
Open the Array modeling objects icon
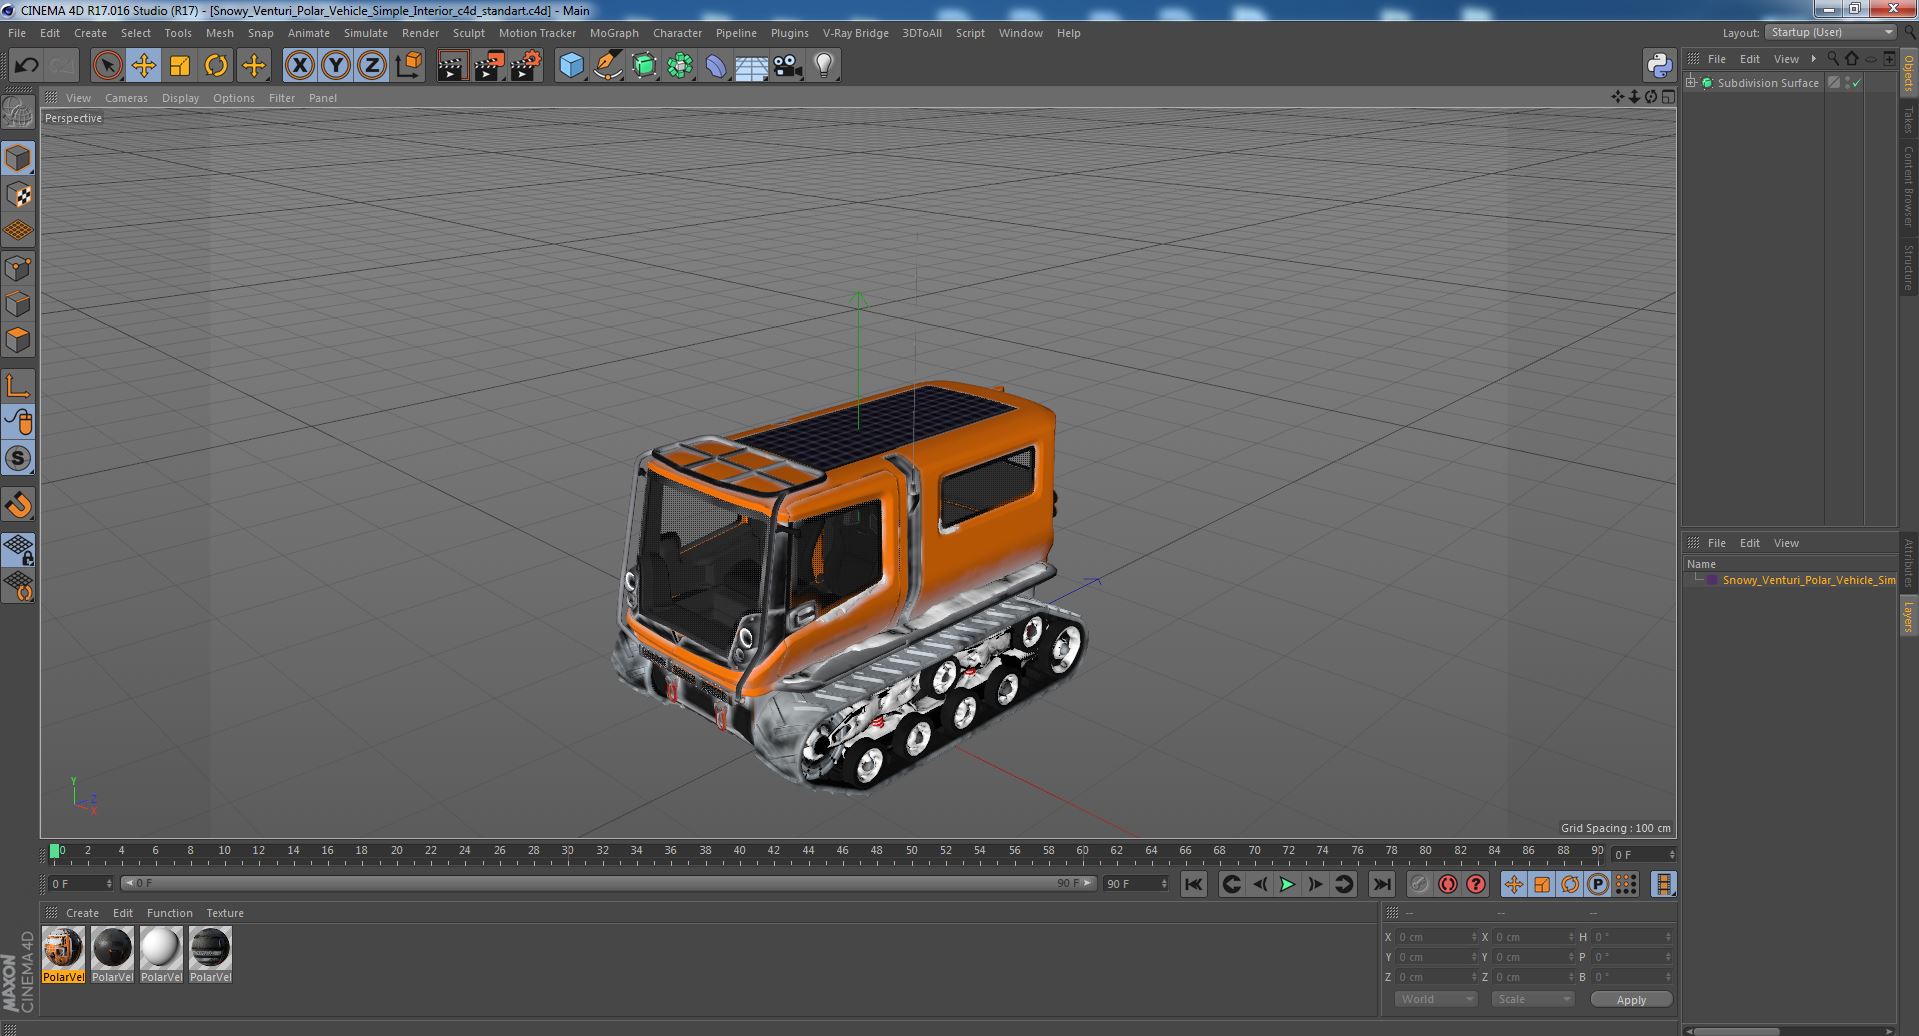pos(680,66)
